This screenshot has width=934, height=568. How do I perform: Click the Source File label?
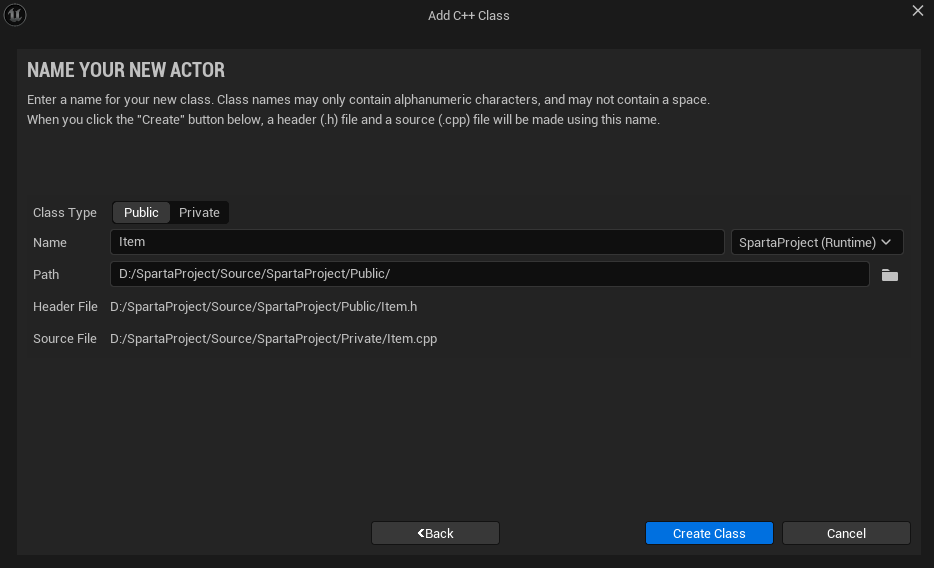[65, 339]
